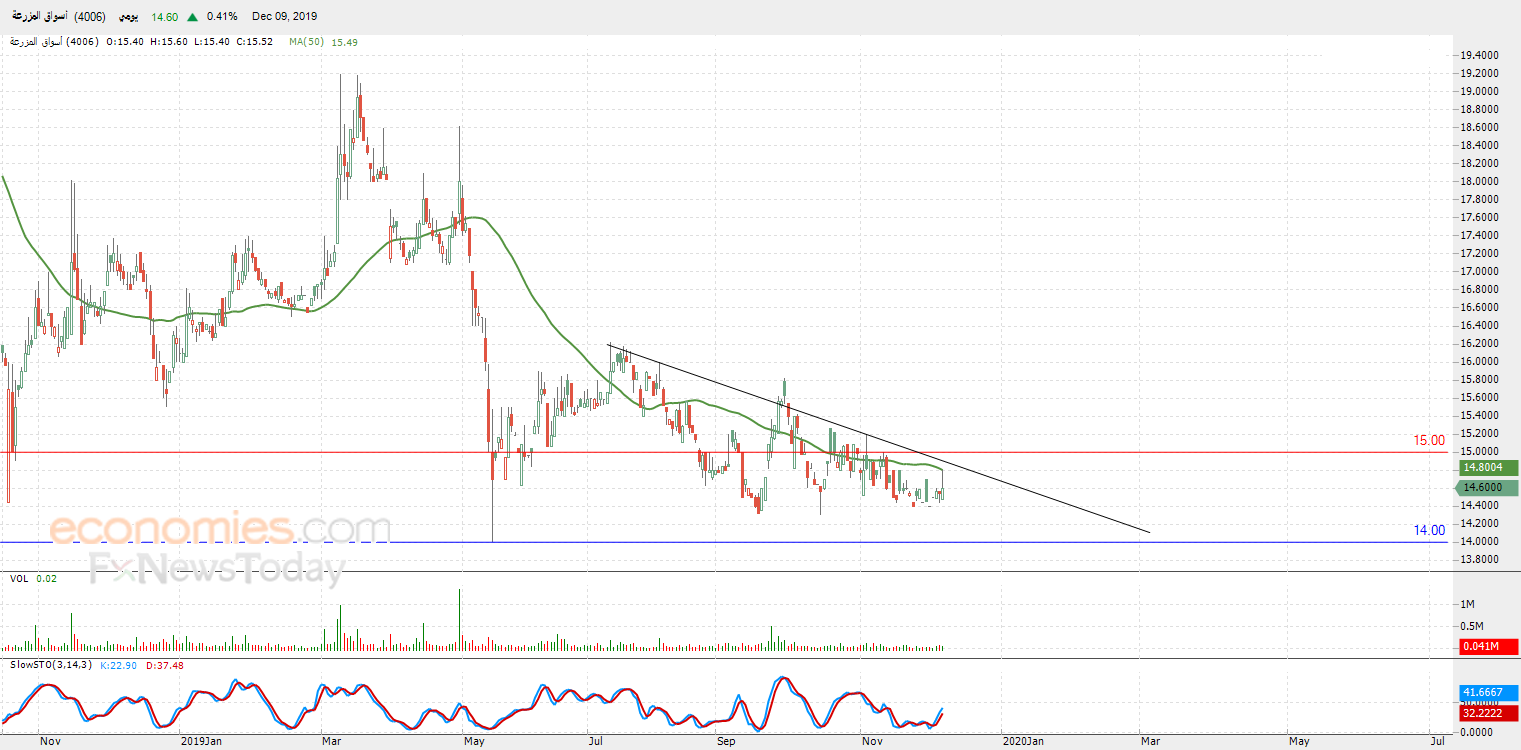Screen dimensions: 1521x750
Task: Click the red 15.00 resistance level label
Action: click(x=1429, y=440)
